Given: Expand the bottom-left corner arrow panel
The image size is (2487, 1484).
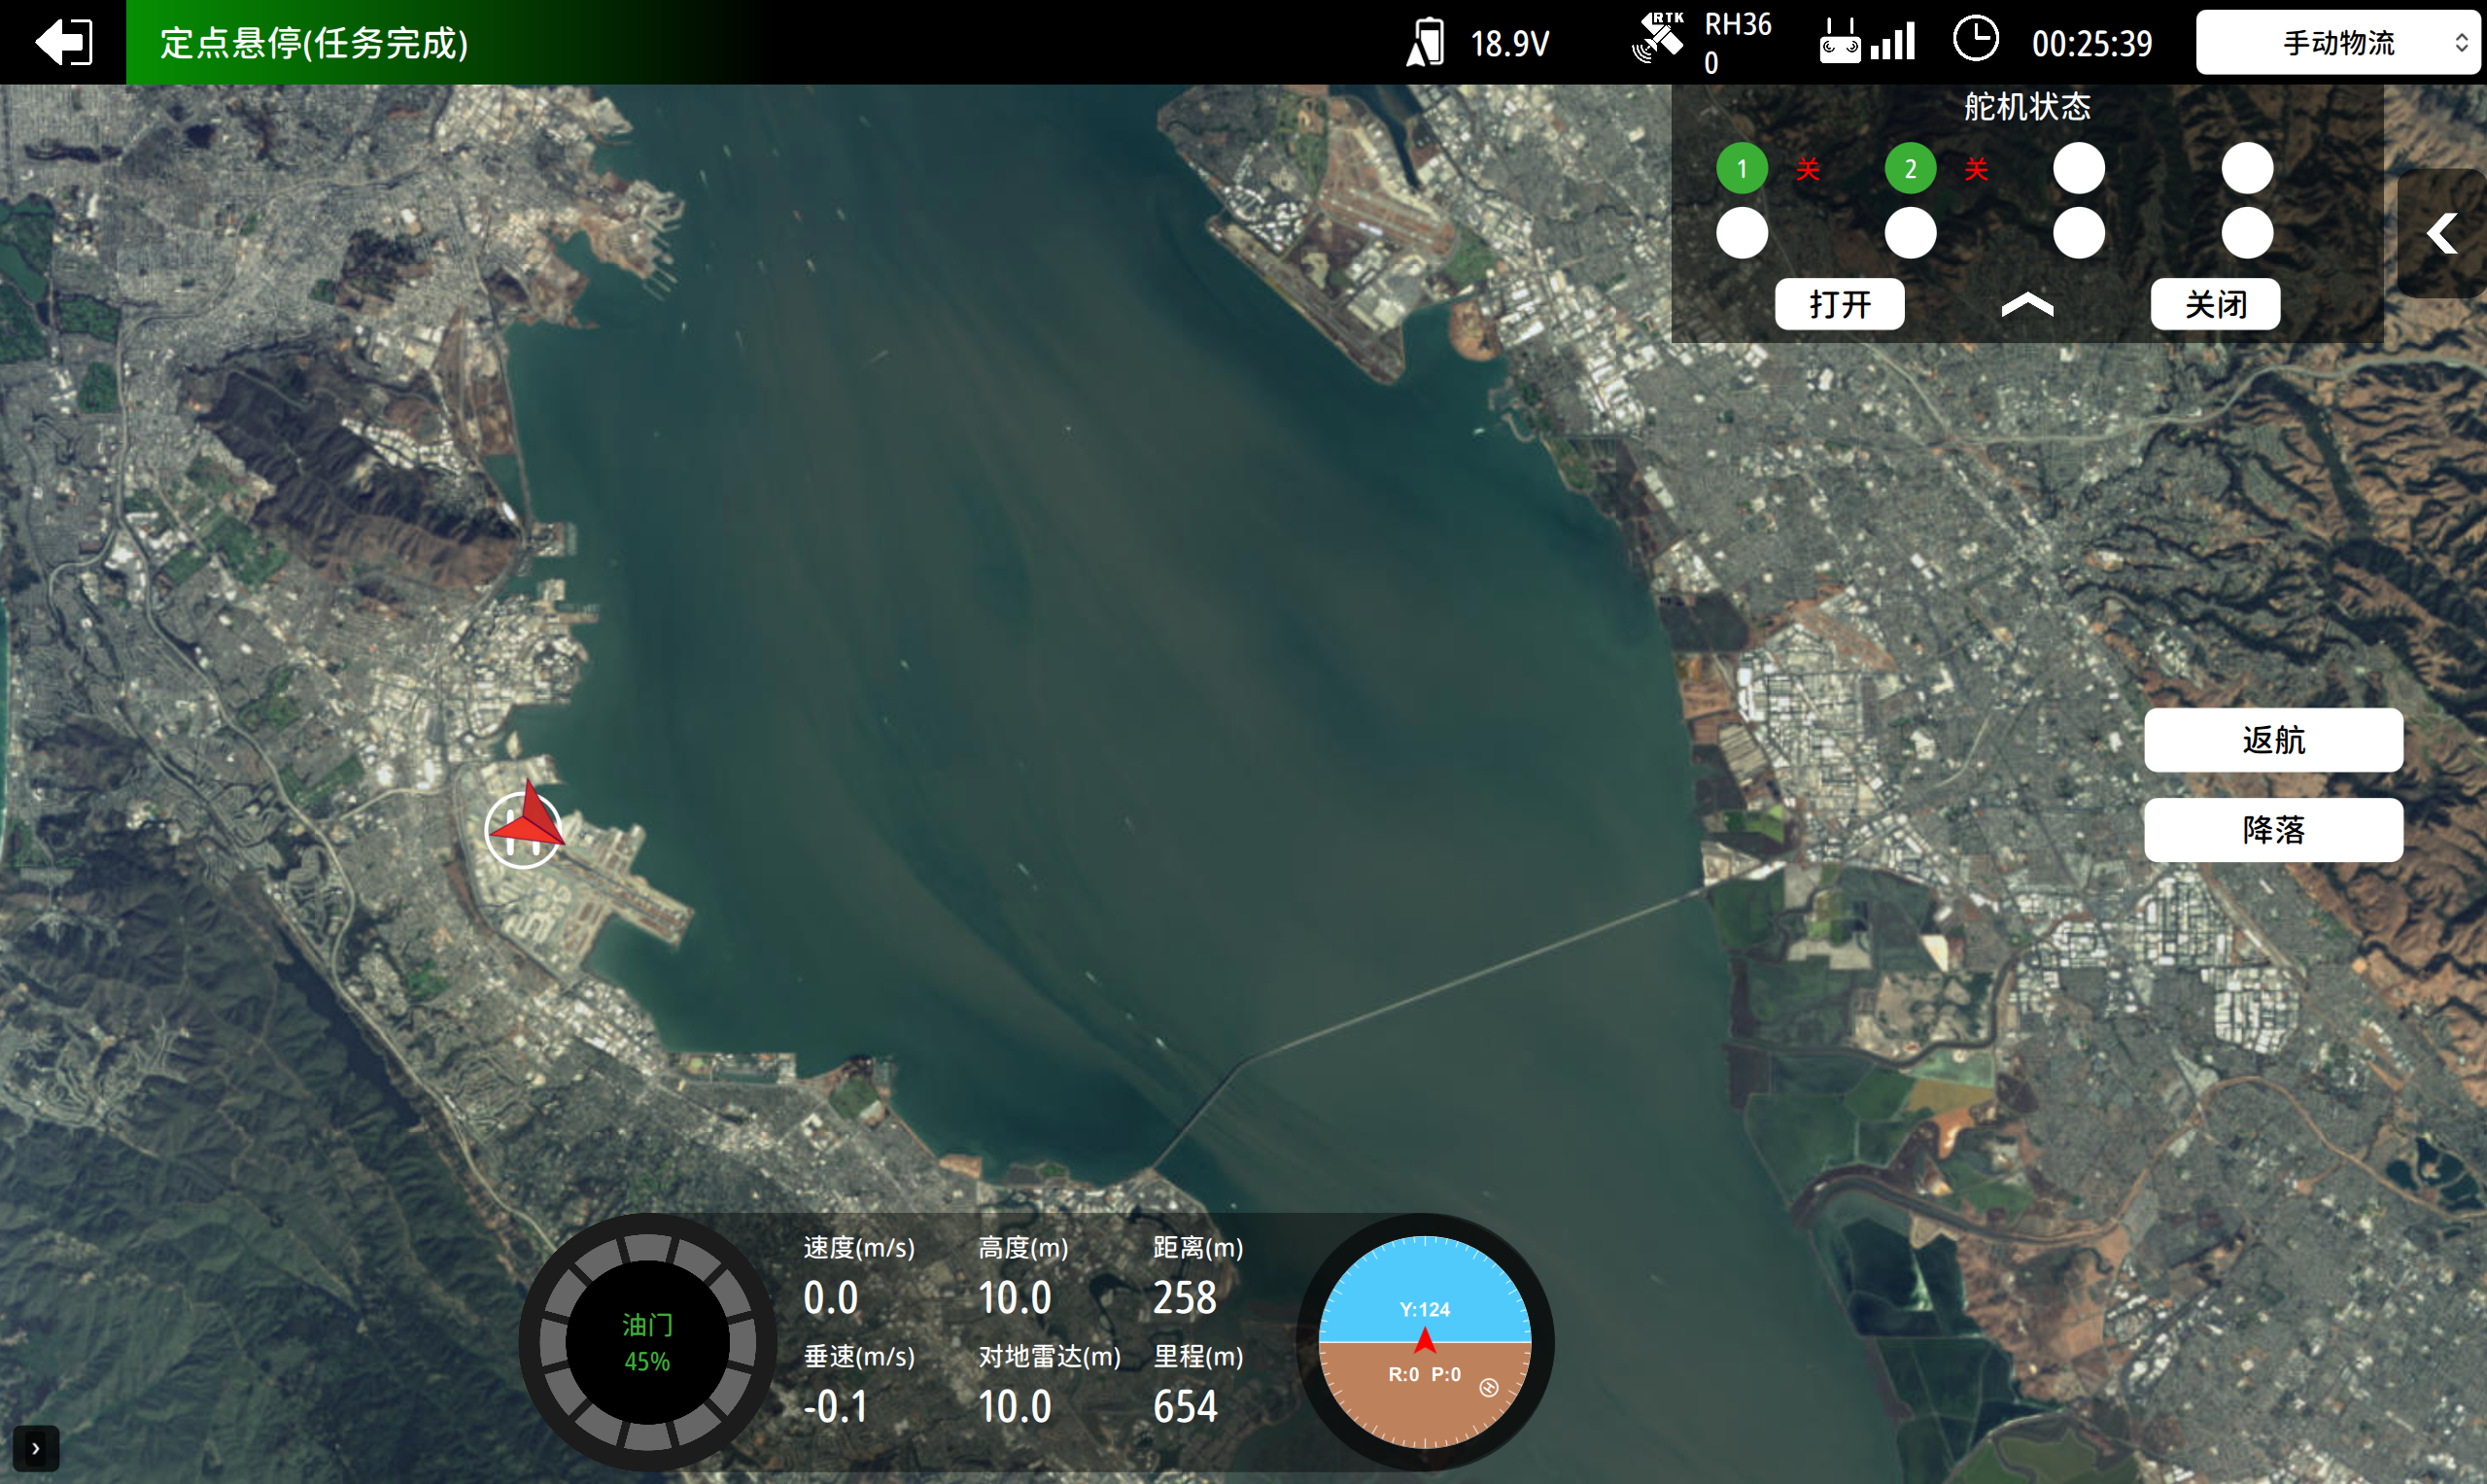Looking at the screenshot, I should (x=36, y=1447).
